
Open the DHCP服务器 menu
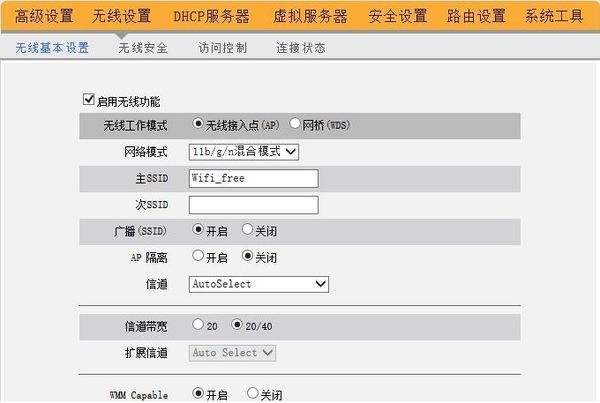211,16
